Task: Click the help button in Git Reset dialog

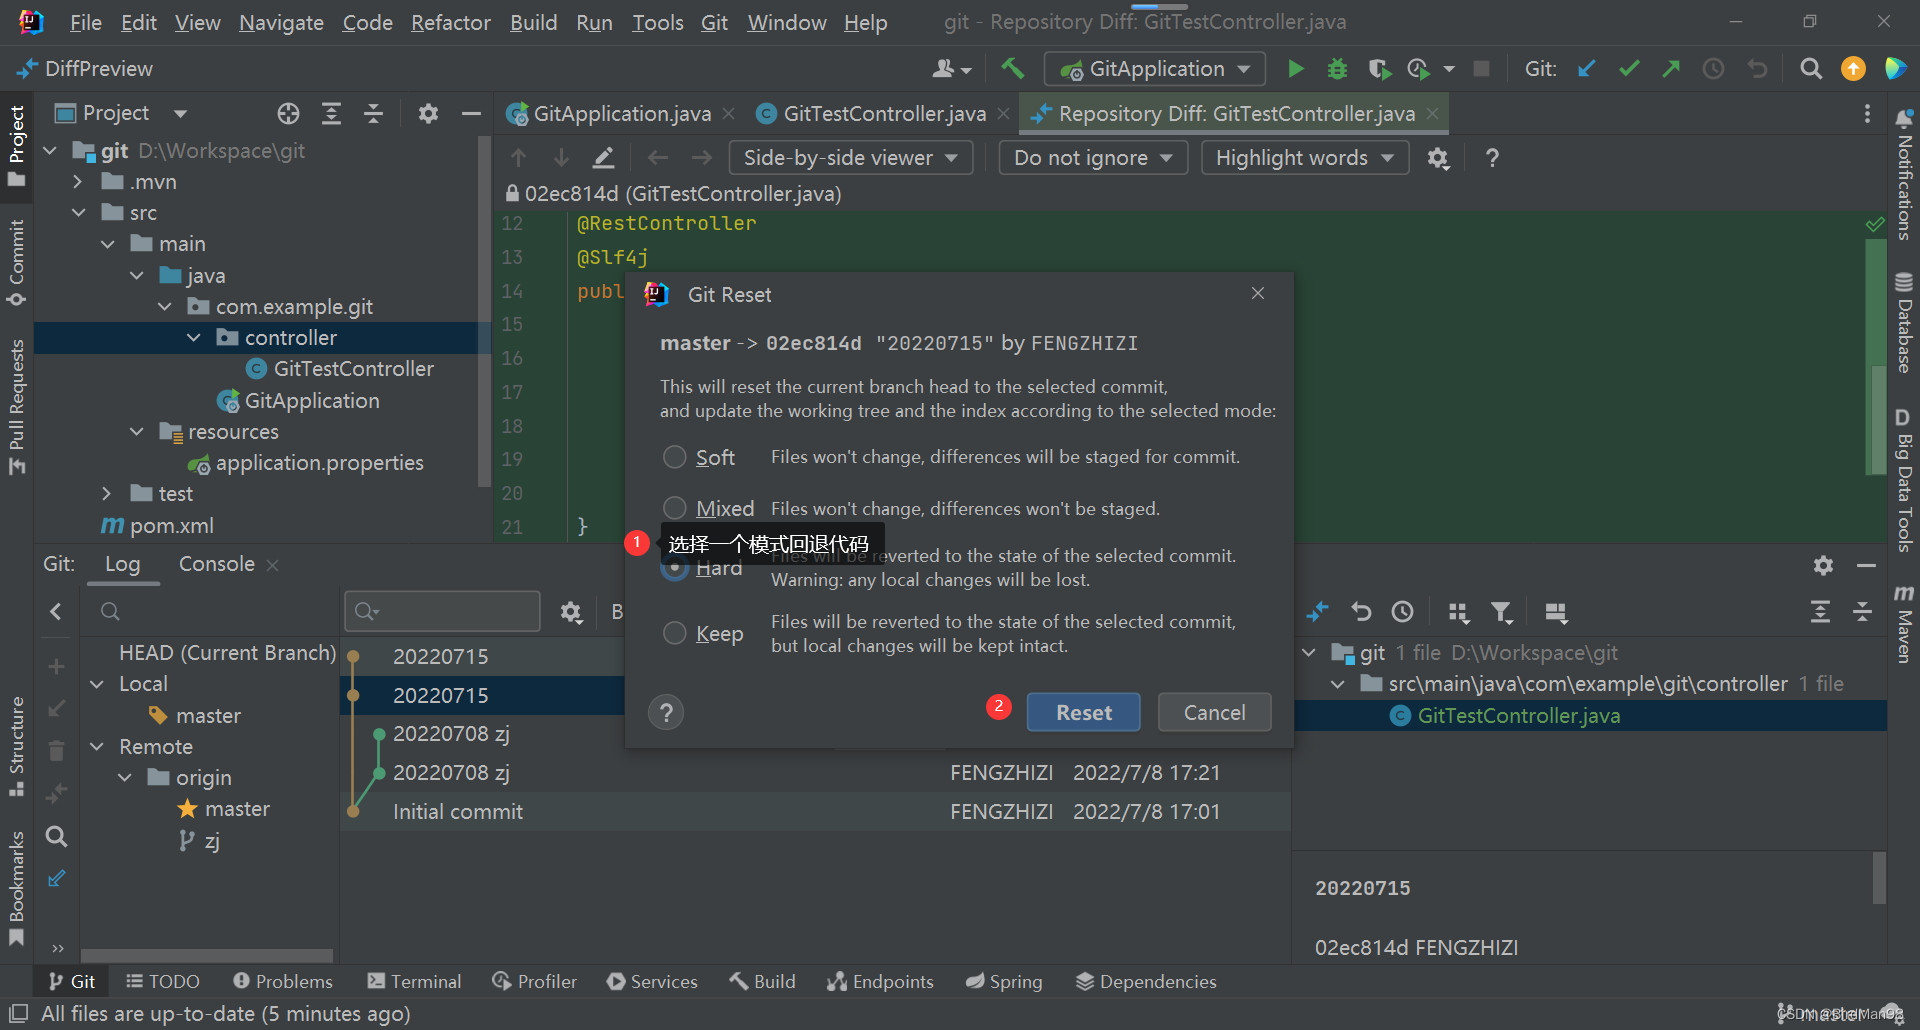Action: pyautogui.click(x=666, y=712)
